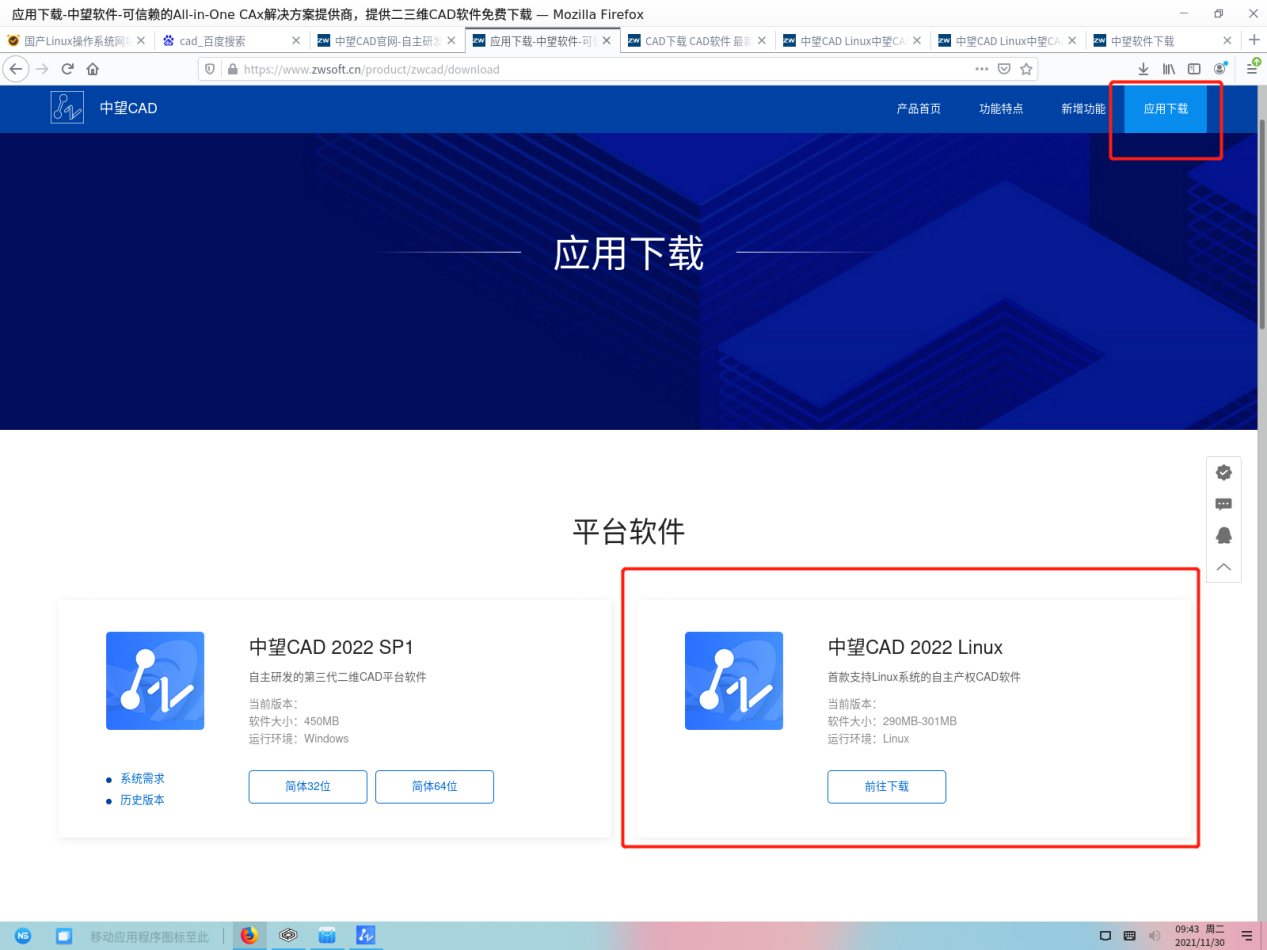Click the Firefox account avatar icon
Screen dimensions: 1267x950
tap(1220, 69)
